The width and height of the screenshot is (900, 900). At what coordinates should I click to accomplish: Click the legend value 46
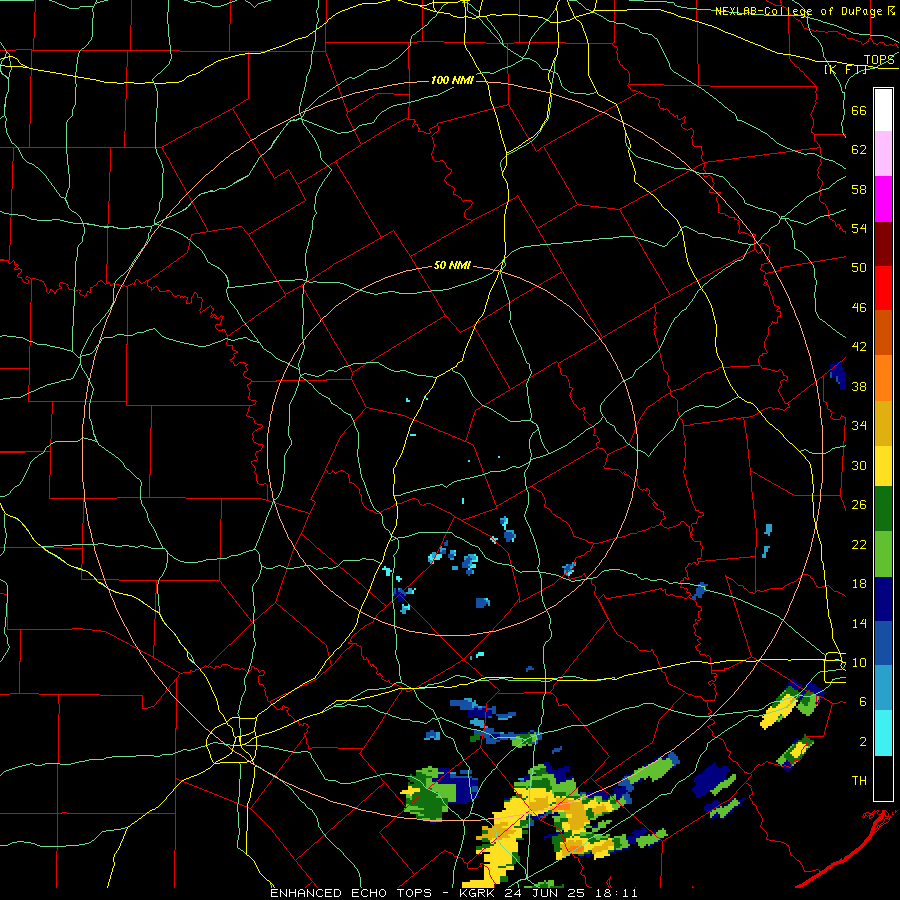tap(859, 308)
